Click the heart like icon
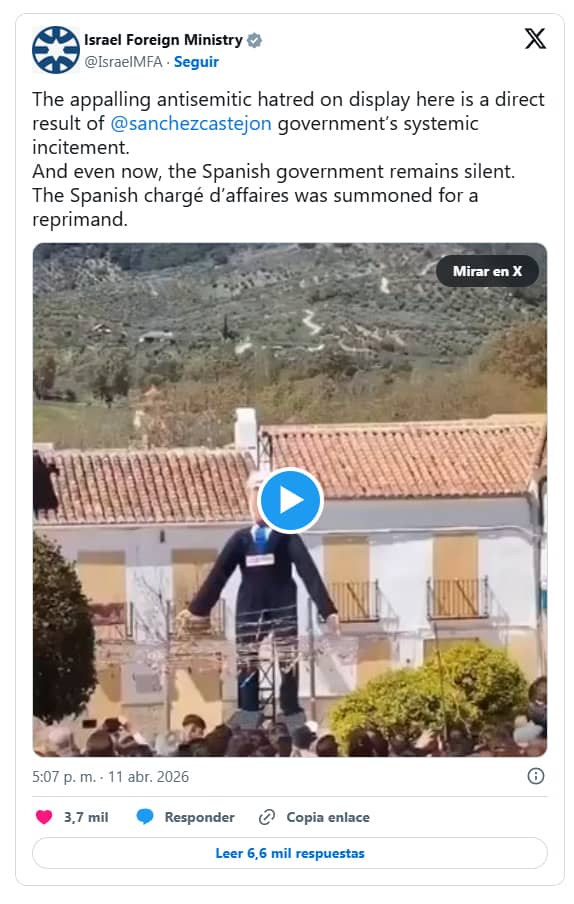The image size is (574, 904). 44,816
